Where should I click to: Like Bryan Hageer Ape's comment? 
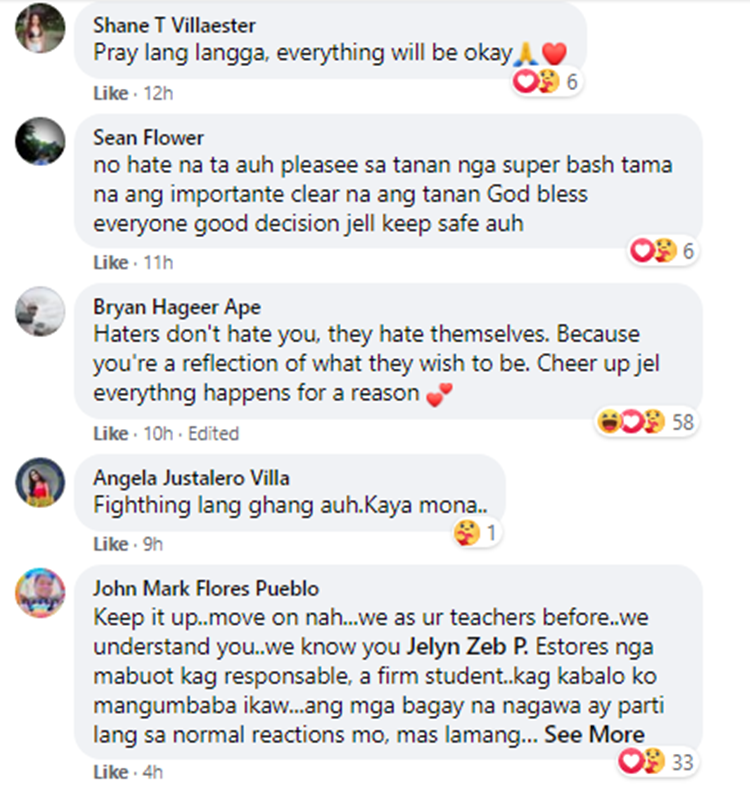pyautogui.click(x=111, y=433)
